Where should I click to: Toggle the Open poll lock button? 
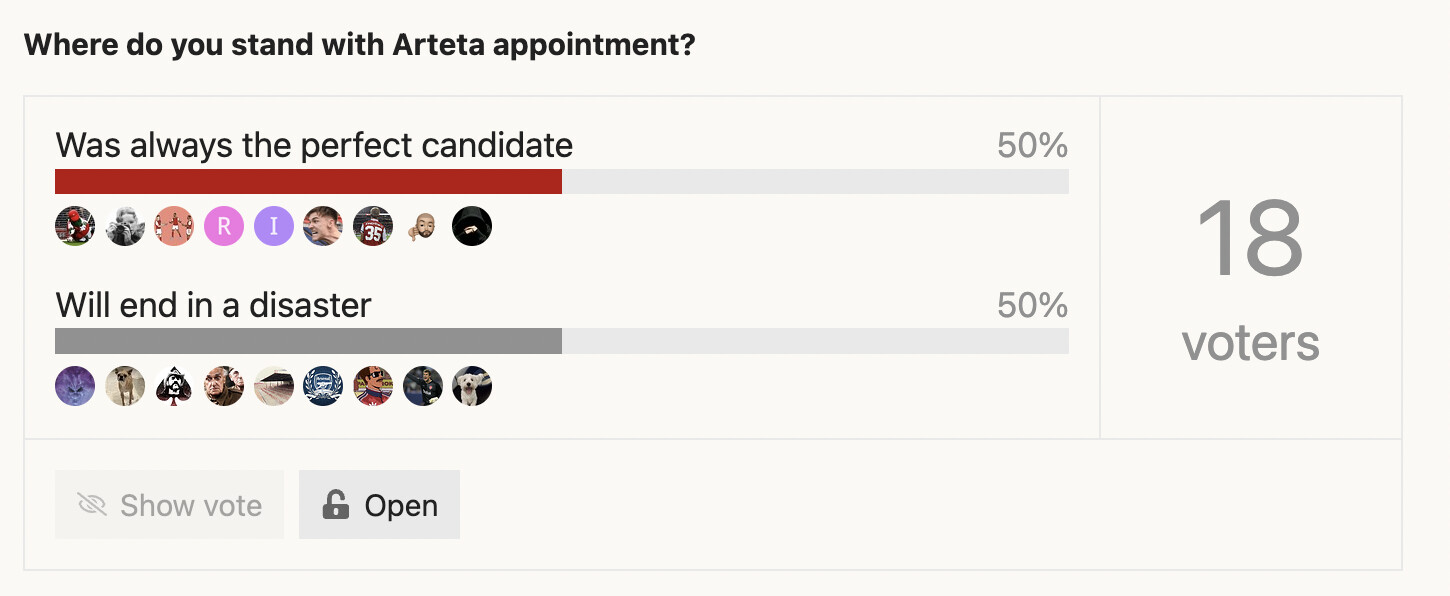(379, 505)
